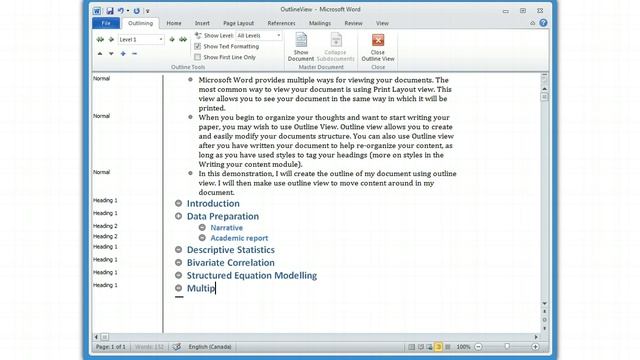The height and width of the screenshot is (360, 640).
Task: Click the vertical scrollbar down arrow
Action: coord(544,304)
